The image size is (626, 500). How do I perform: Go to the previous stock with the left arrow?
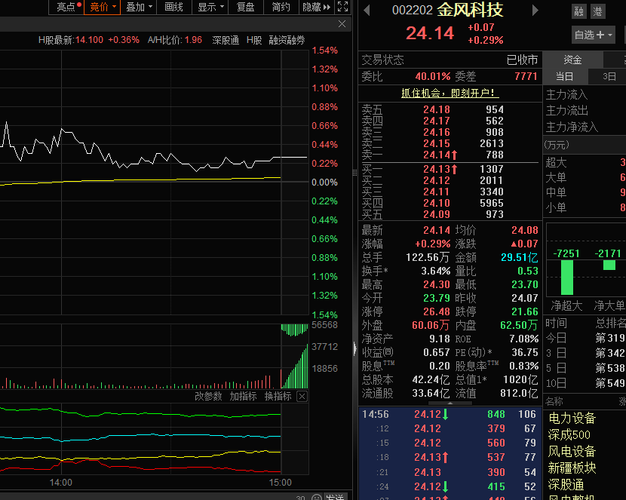[x=367, y=10]
